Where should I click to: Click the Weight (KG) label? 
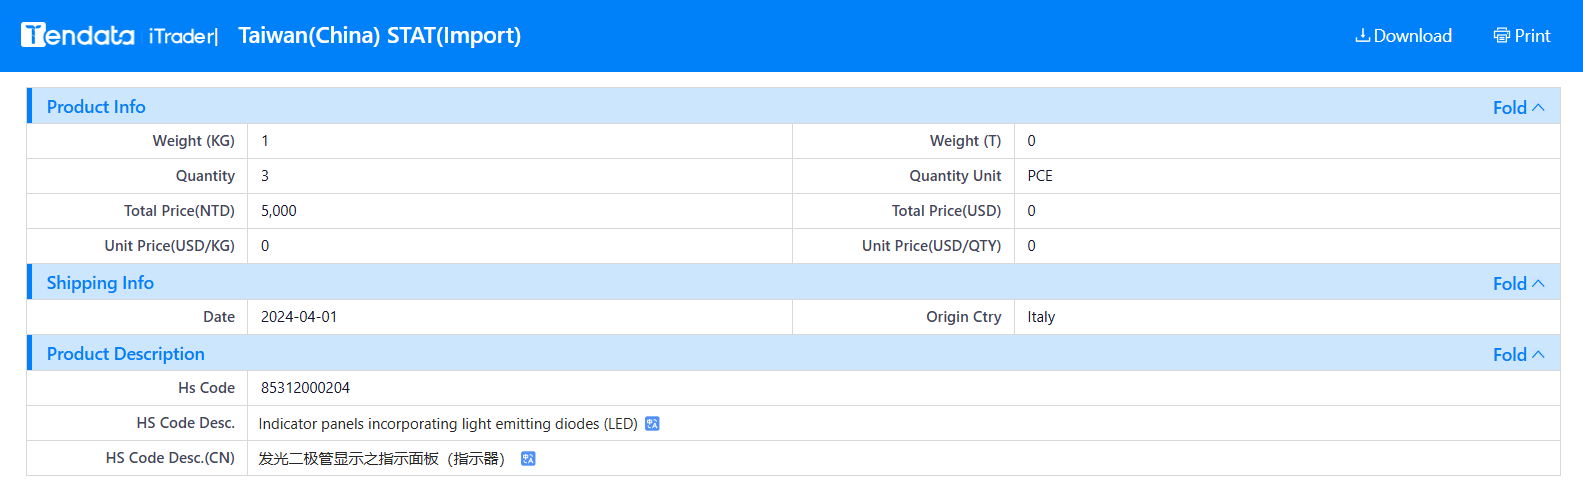pos(193,141)
